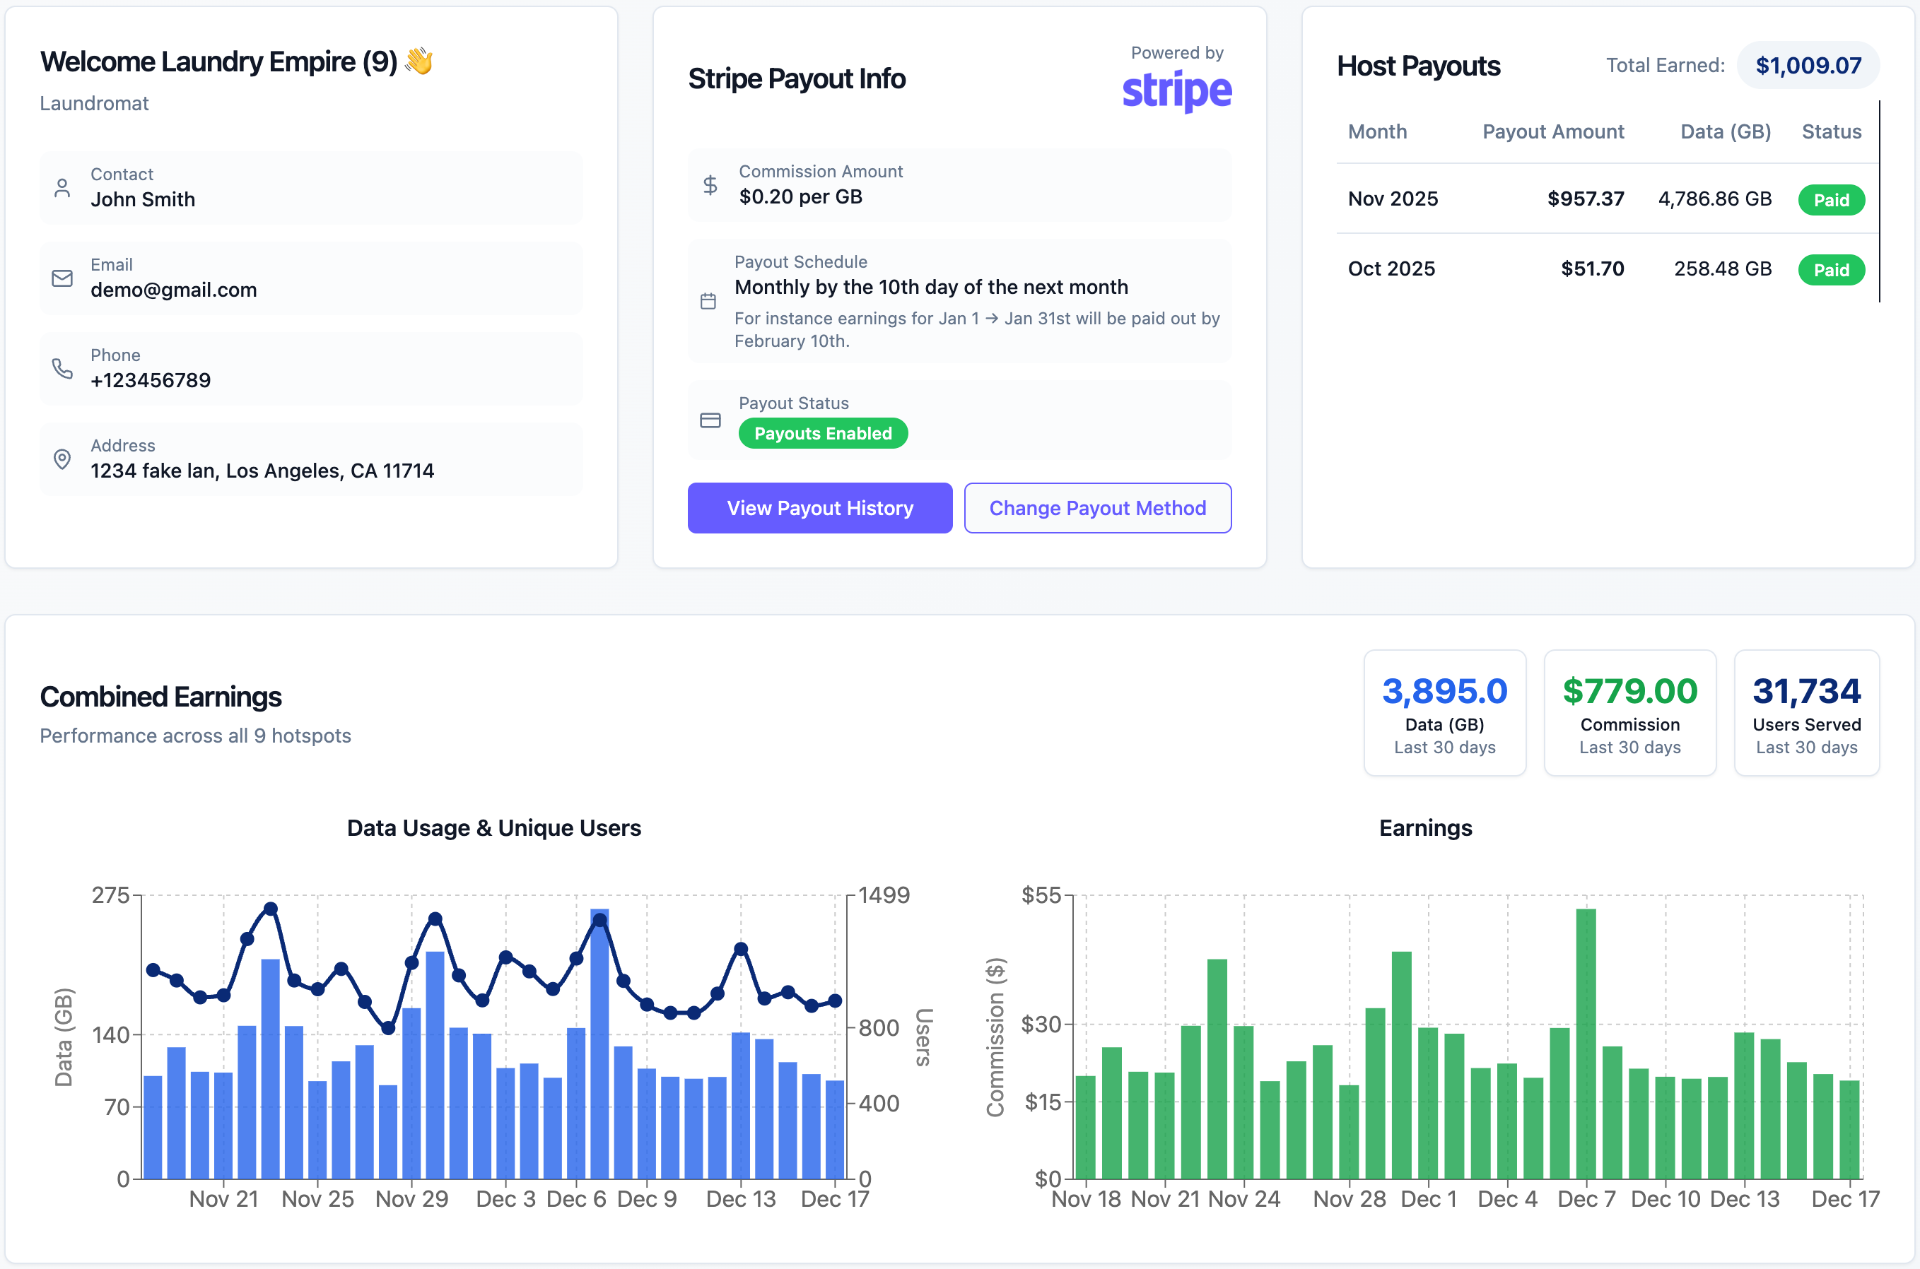This screenshot has height=1269, width=1920.
Task: Click the location pin icon near the Address
Action: pos(63,459)
